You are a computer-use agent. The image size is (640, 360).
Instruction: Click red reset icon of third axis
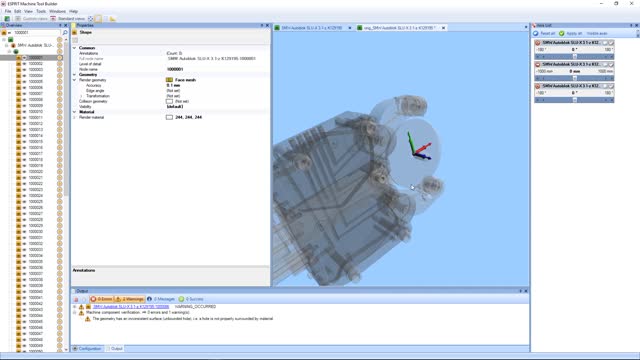point(538,86)
